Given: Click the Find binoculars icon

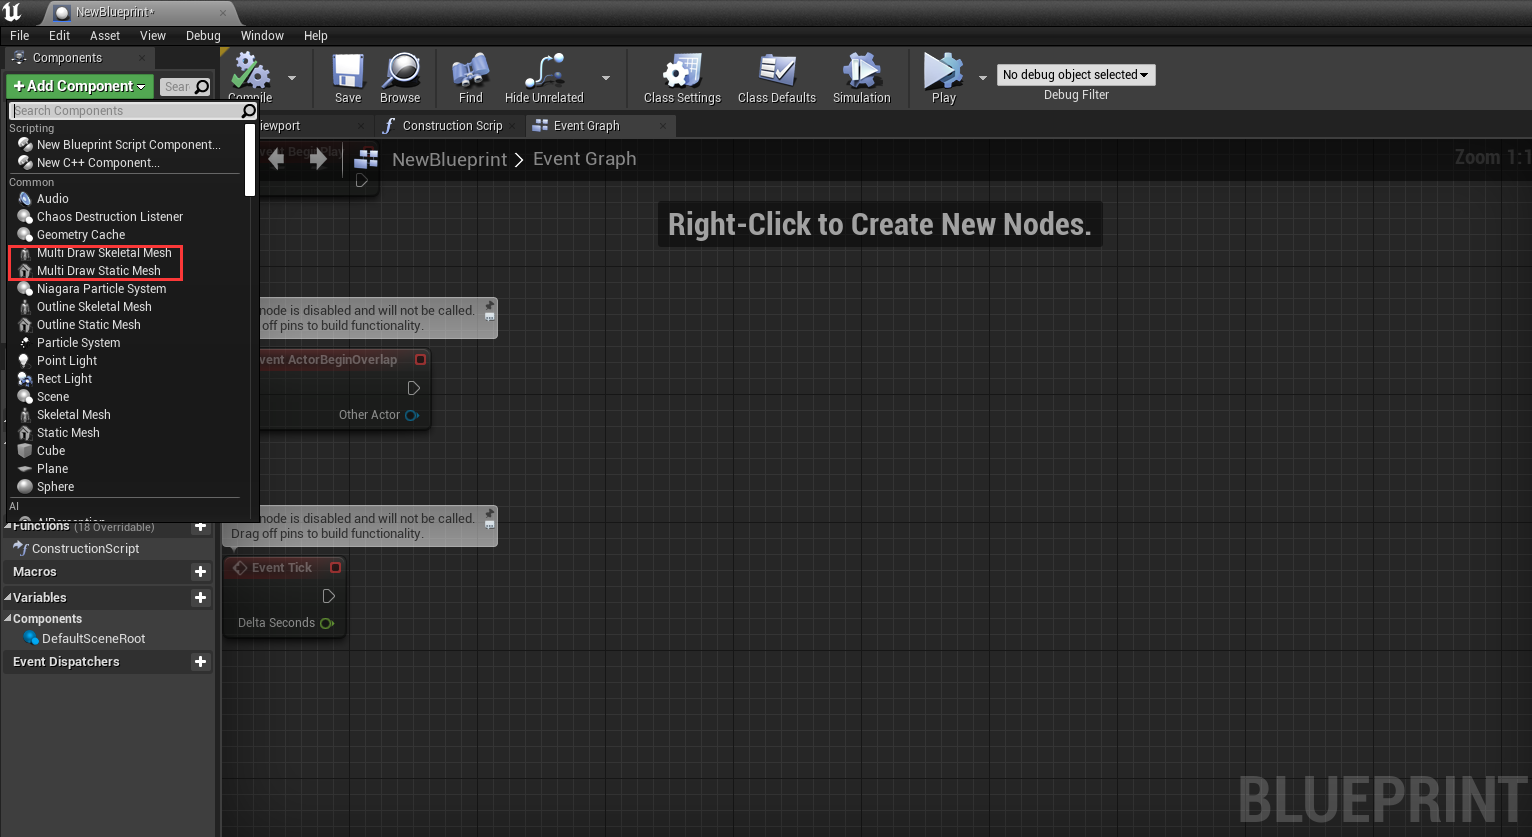Looking at the screenshot, I should [x=471, y=72].
